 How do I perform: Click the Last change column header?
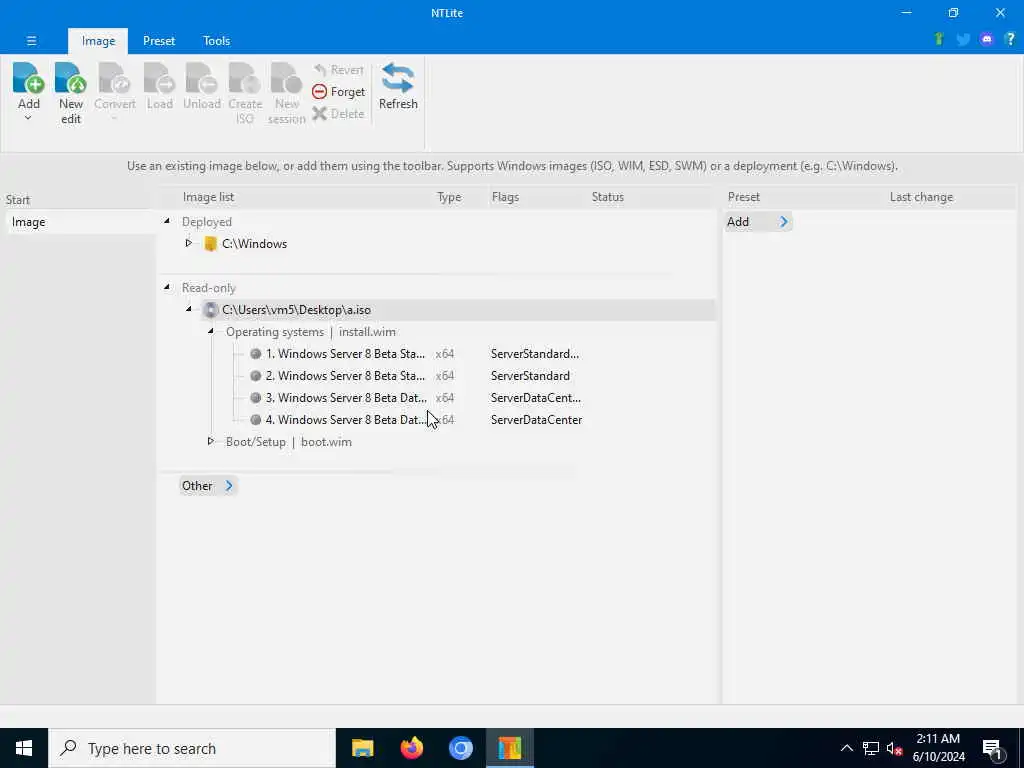pos(921,197)
